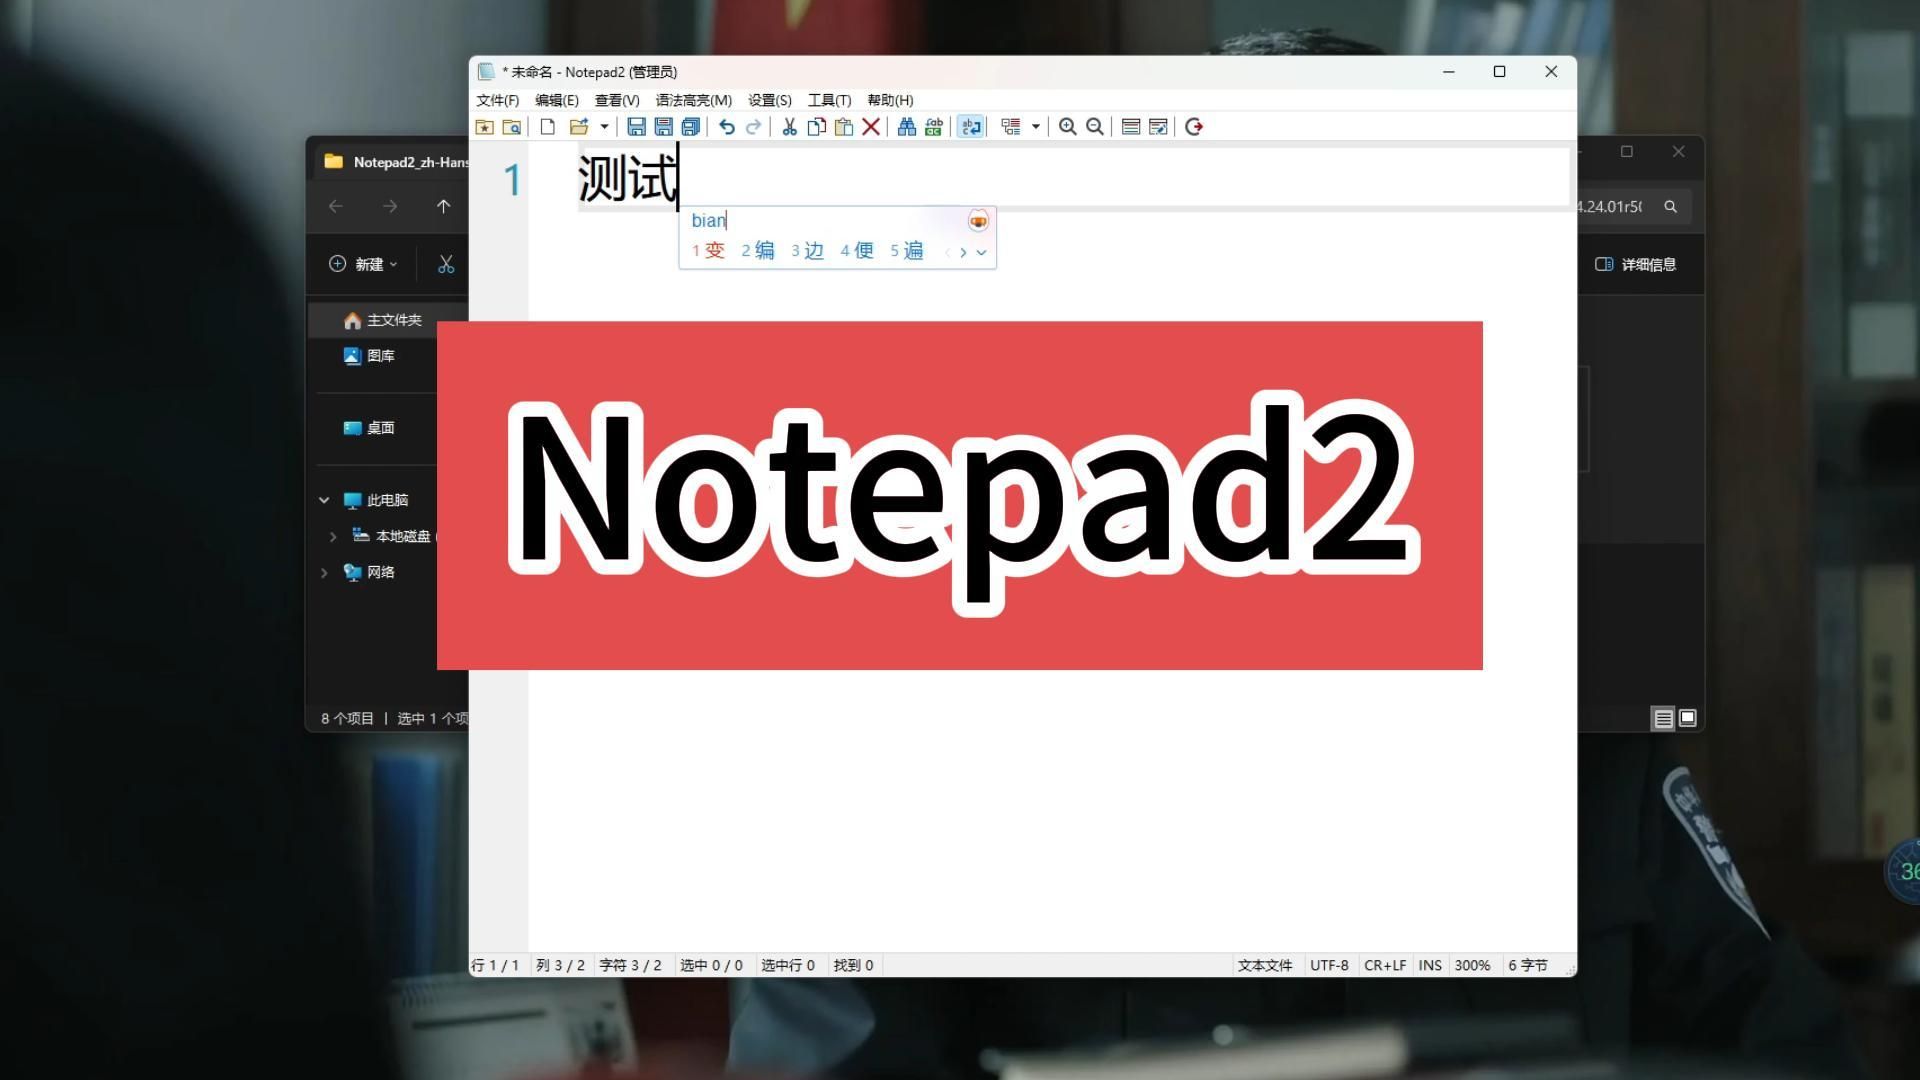Click UTF-8 encoding in the status bar

(x=1329, y=965)
